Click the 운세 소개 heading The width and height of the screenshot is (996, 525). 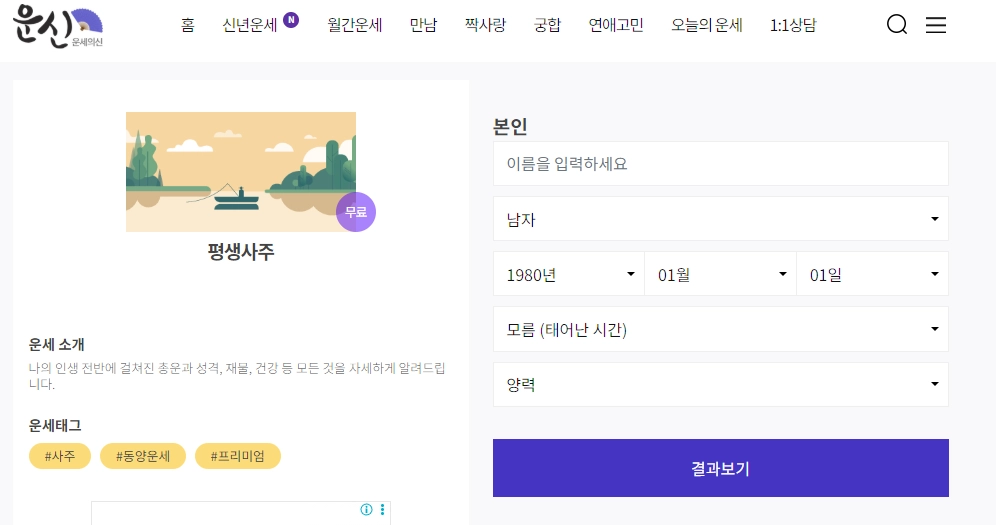pyautogui.click(x=57, y=345)
